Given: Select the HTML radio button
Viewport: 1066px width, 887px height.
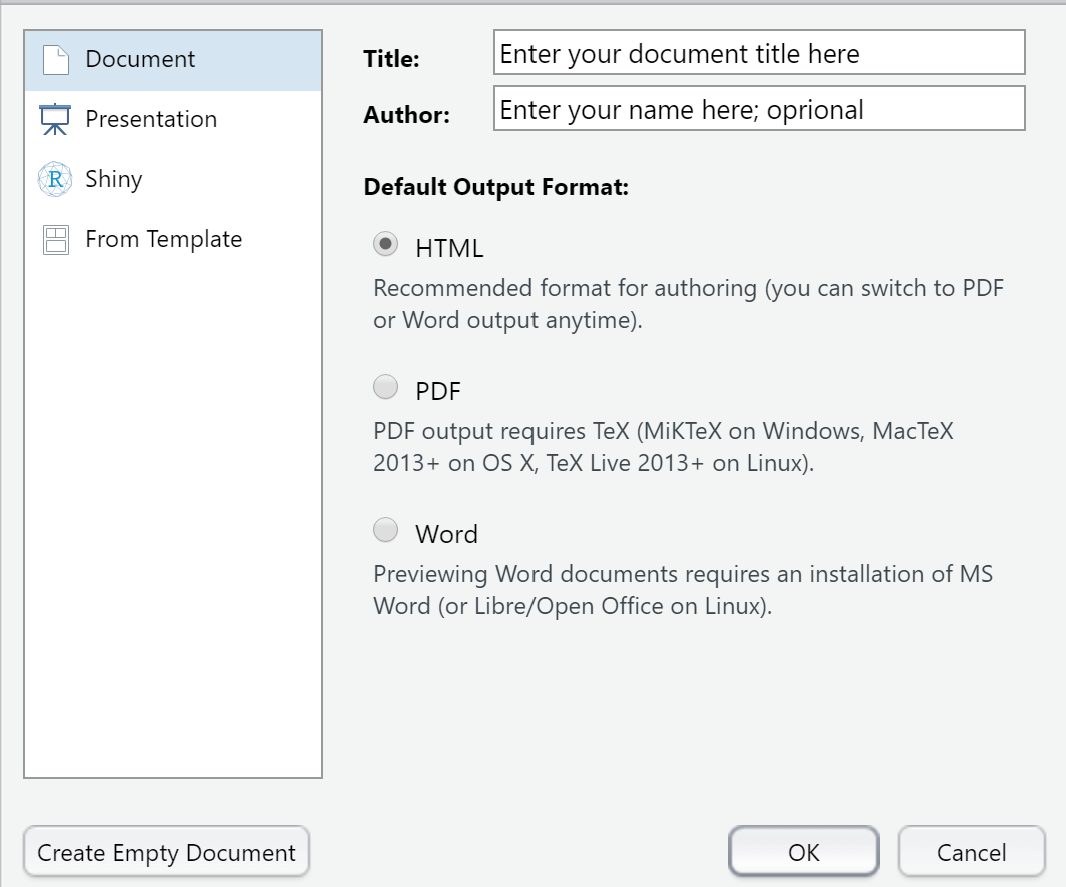Looking at the screenshot, I should click(385, 244).
